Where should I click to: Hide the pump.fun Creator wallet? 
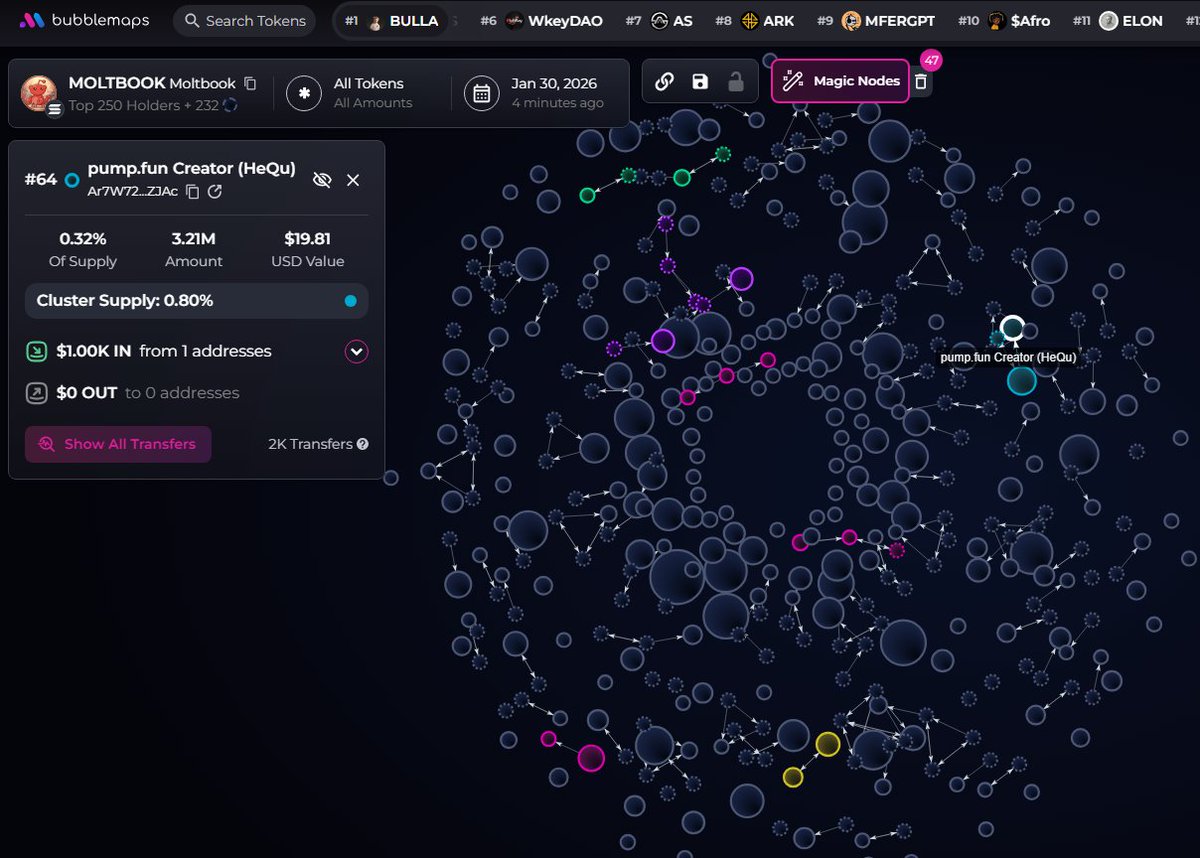[321, 179]
